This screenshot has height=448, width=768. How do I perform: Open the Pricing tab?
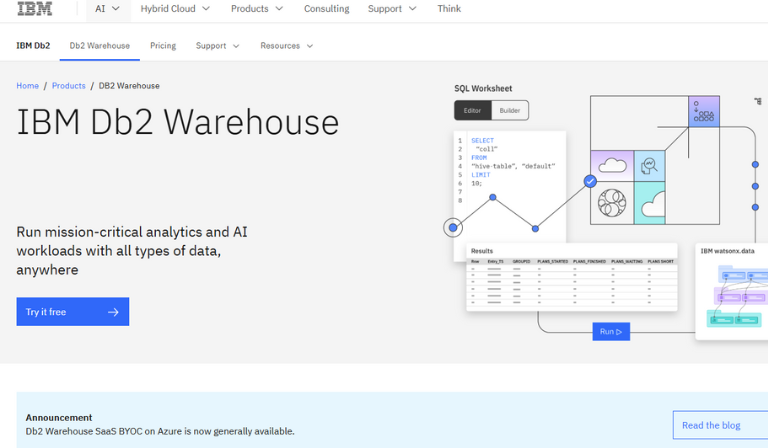(x=163, y=46)
